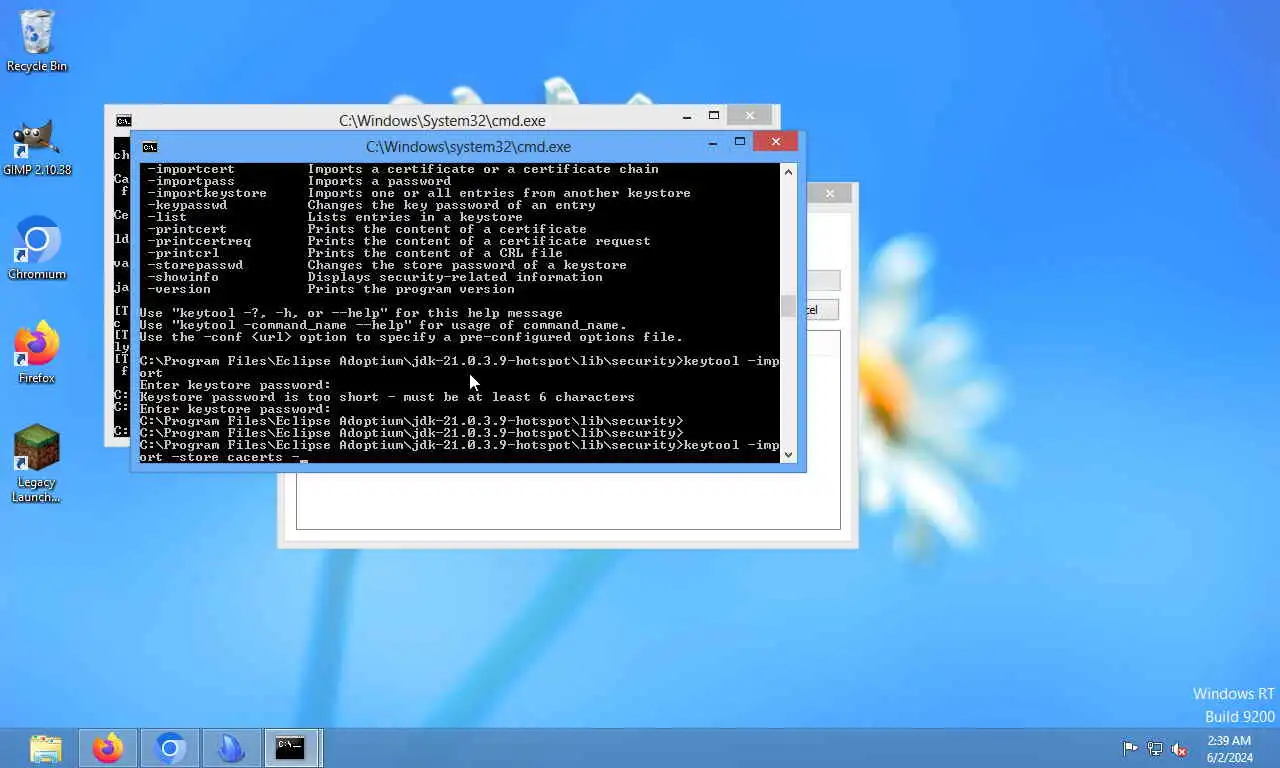Maximize the front system32 cmd.exe window
This screenshot has width=1280, height=768.
tap(740, 142)
